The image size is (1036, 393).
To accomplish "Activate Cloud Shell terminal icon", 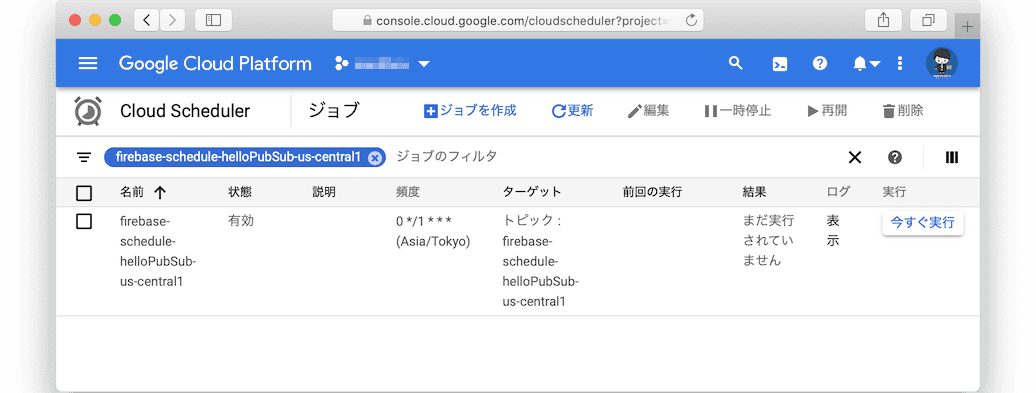I will (x=780, y=64).
